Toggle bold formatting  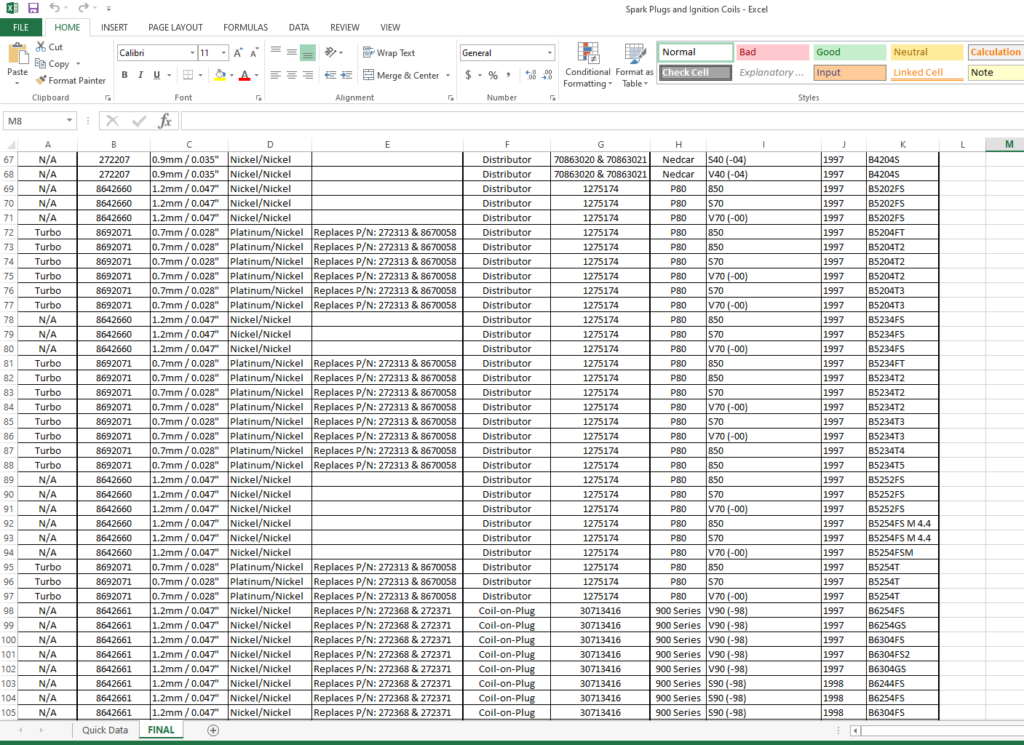pos(125,75)
